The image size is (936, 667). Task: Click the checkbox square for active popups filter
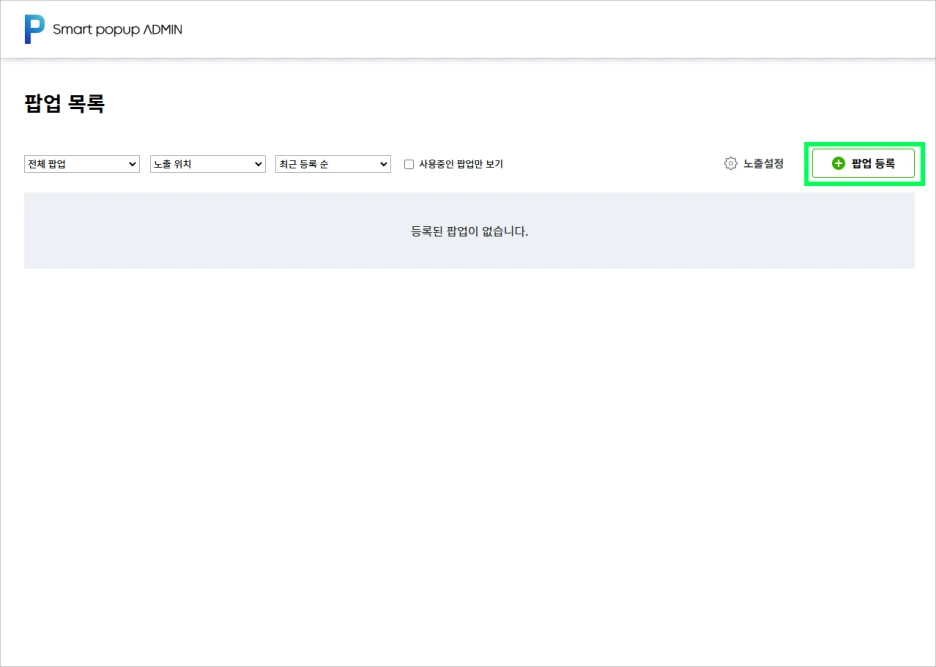[408, 163]
